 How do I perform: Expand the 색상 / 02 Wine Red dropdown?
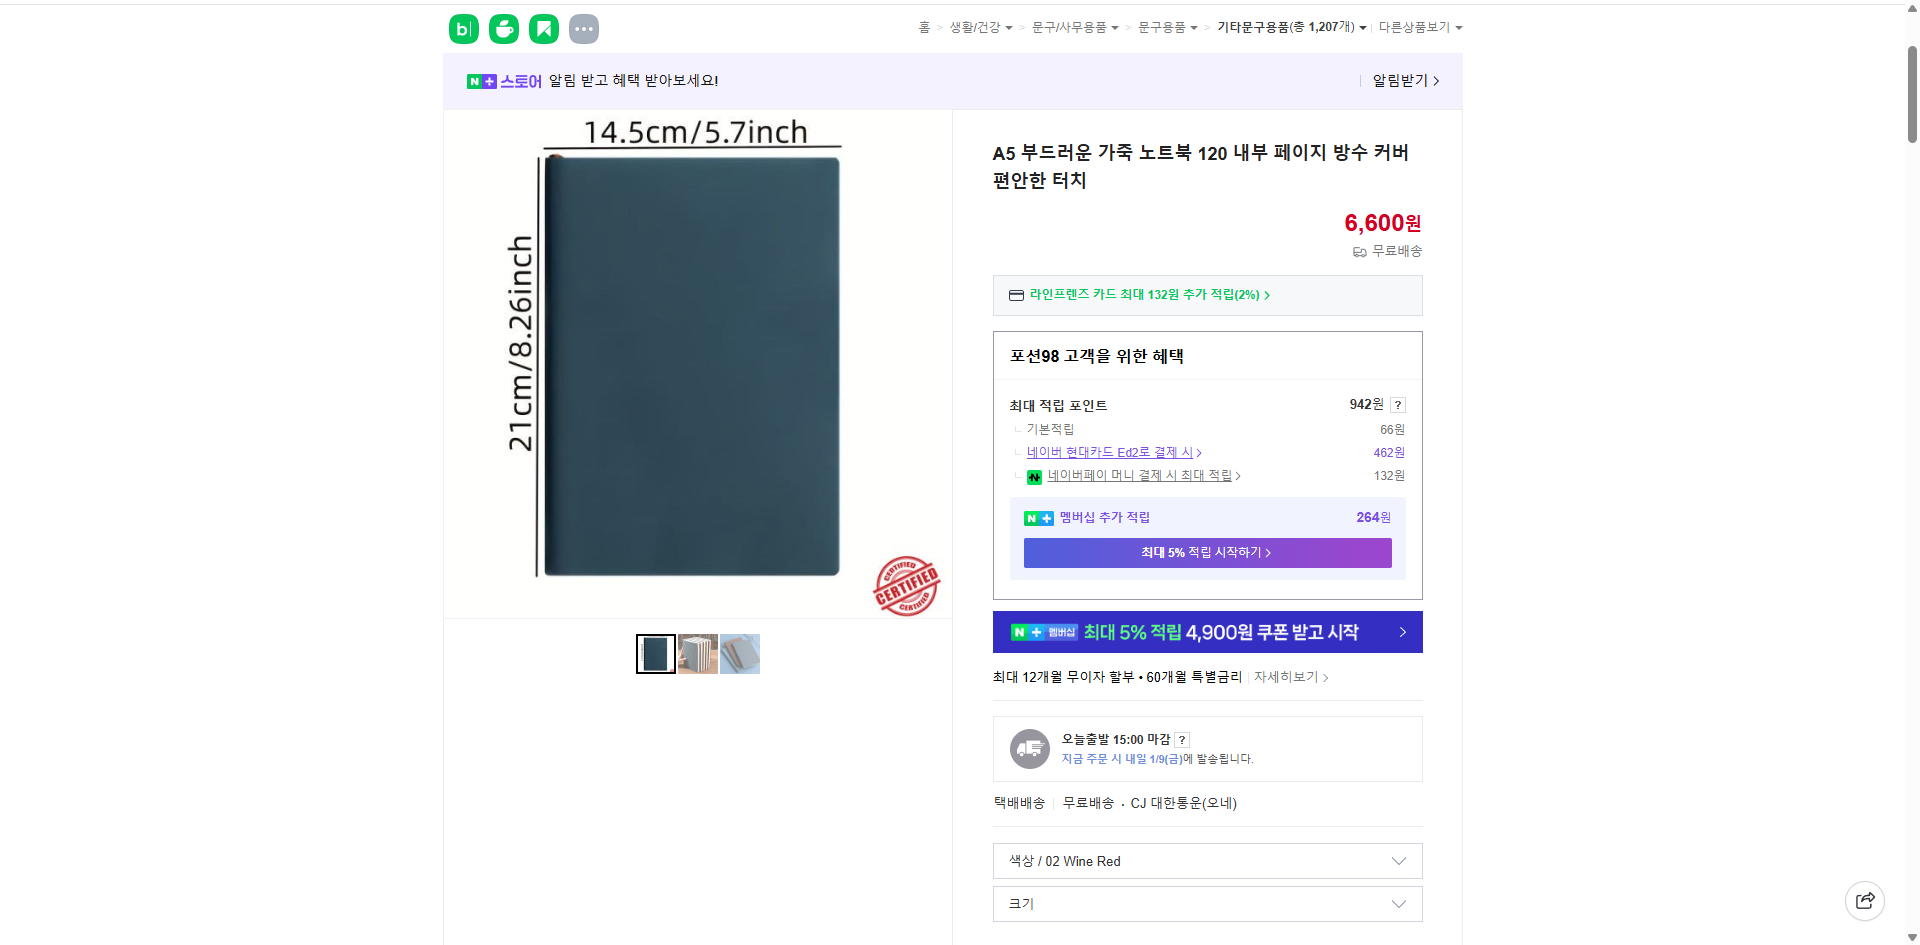pyautogui.click(x=1206, y=861)
